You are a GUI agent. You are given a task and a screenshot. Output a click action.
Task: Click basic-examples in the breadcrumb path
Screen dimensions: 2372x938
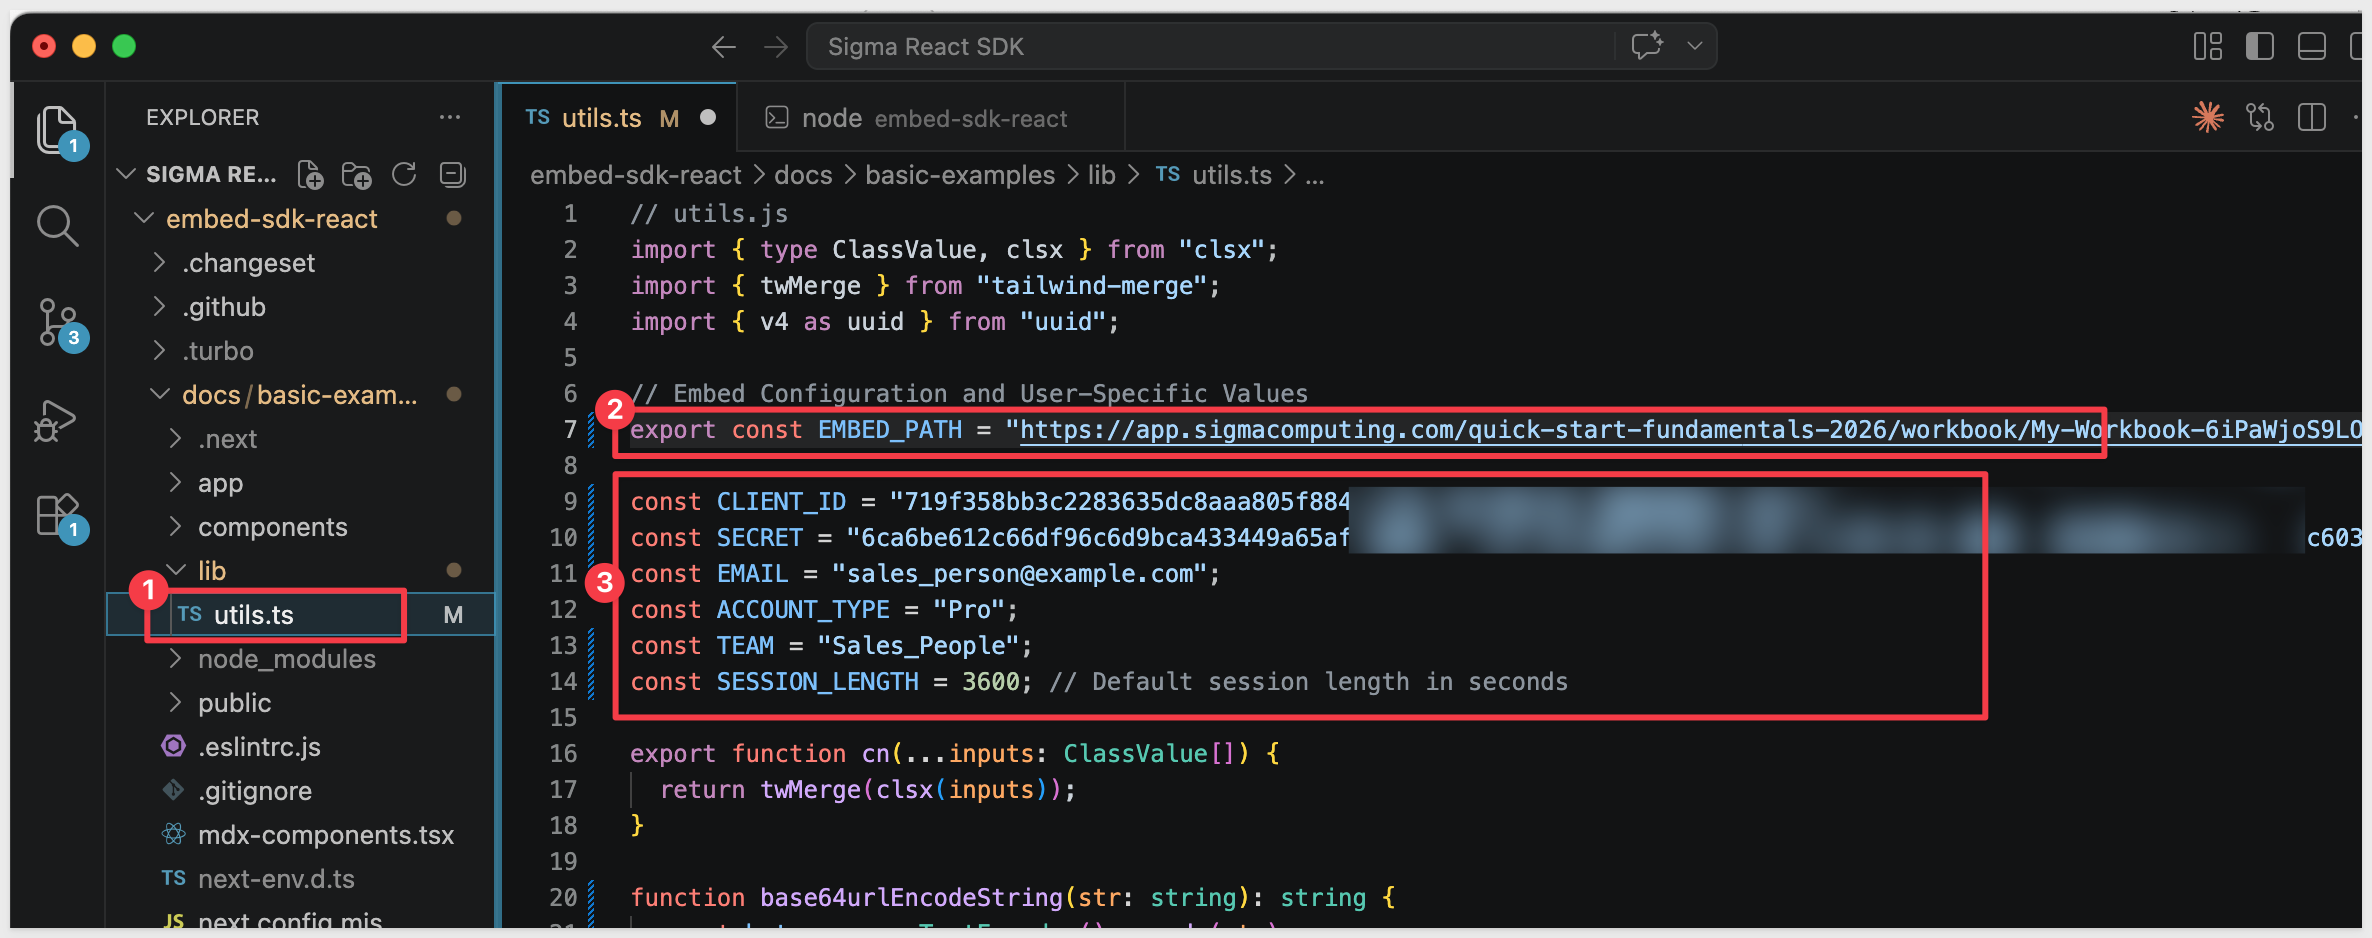[x=959, y=175]
